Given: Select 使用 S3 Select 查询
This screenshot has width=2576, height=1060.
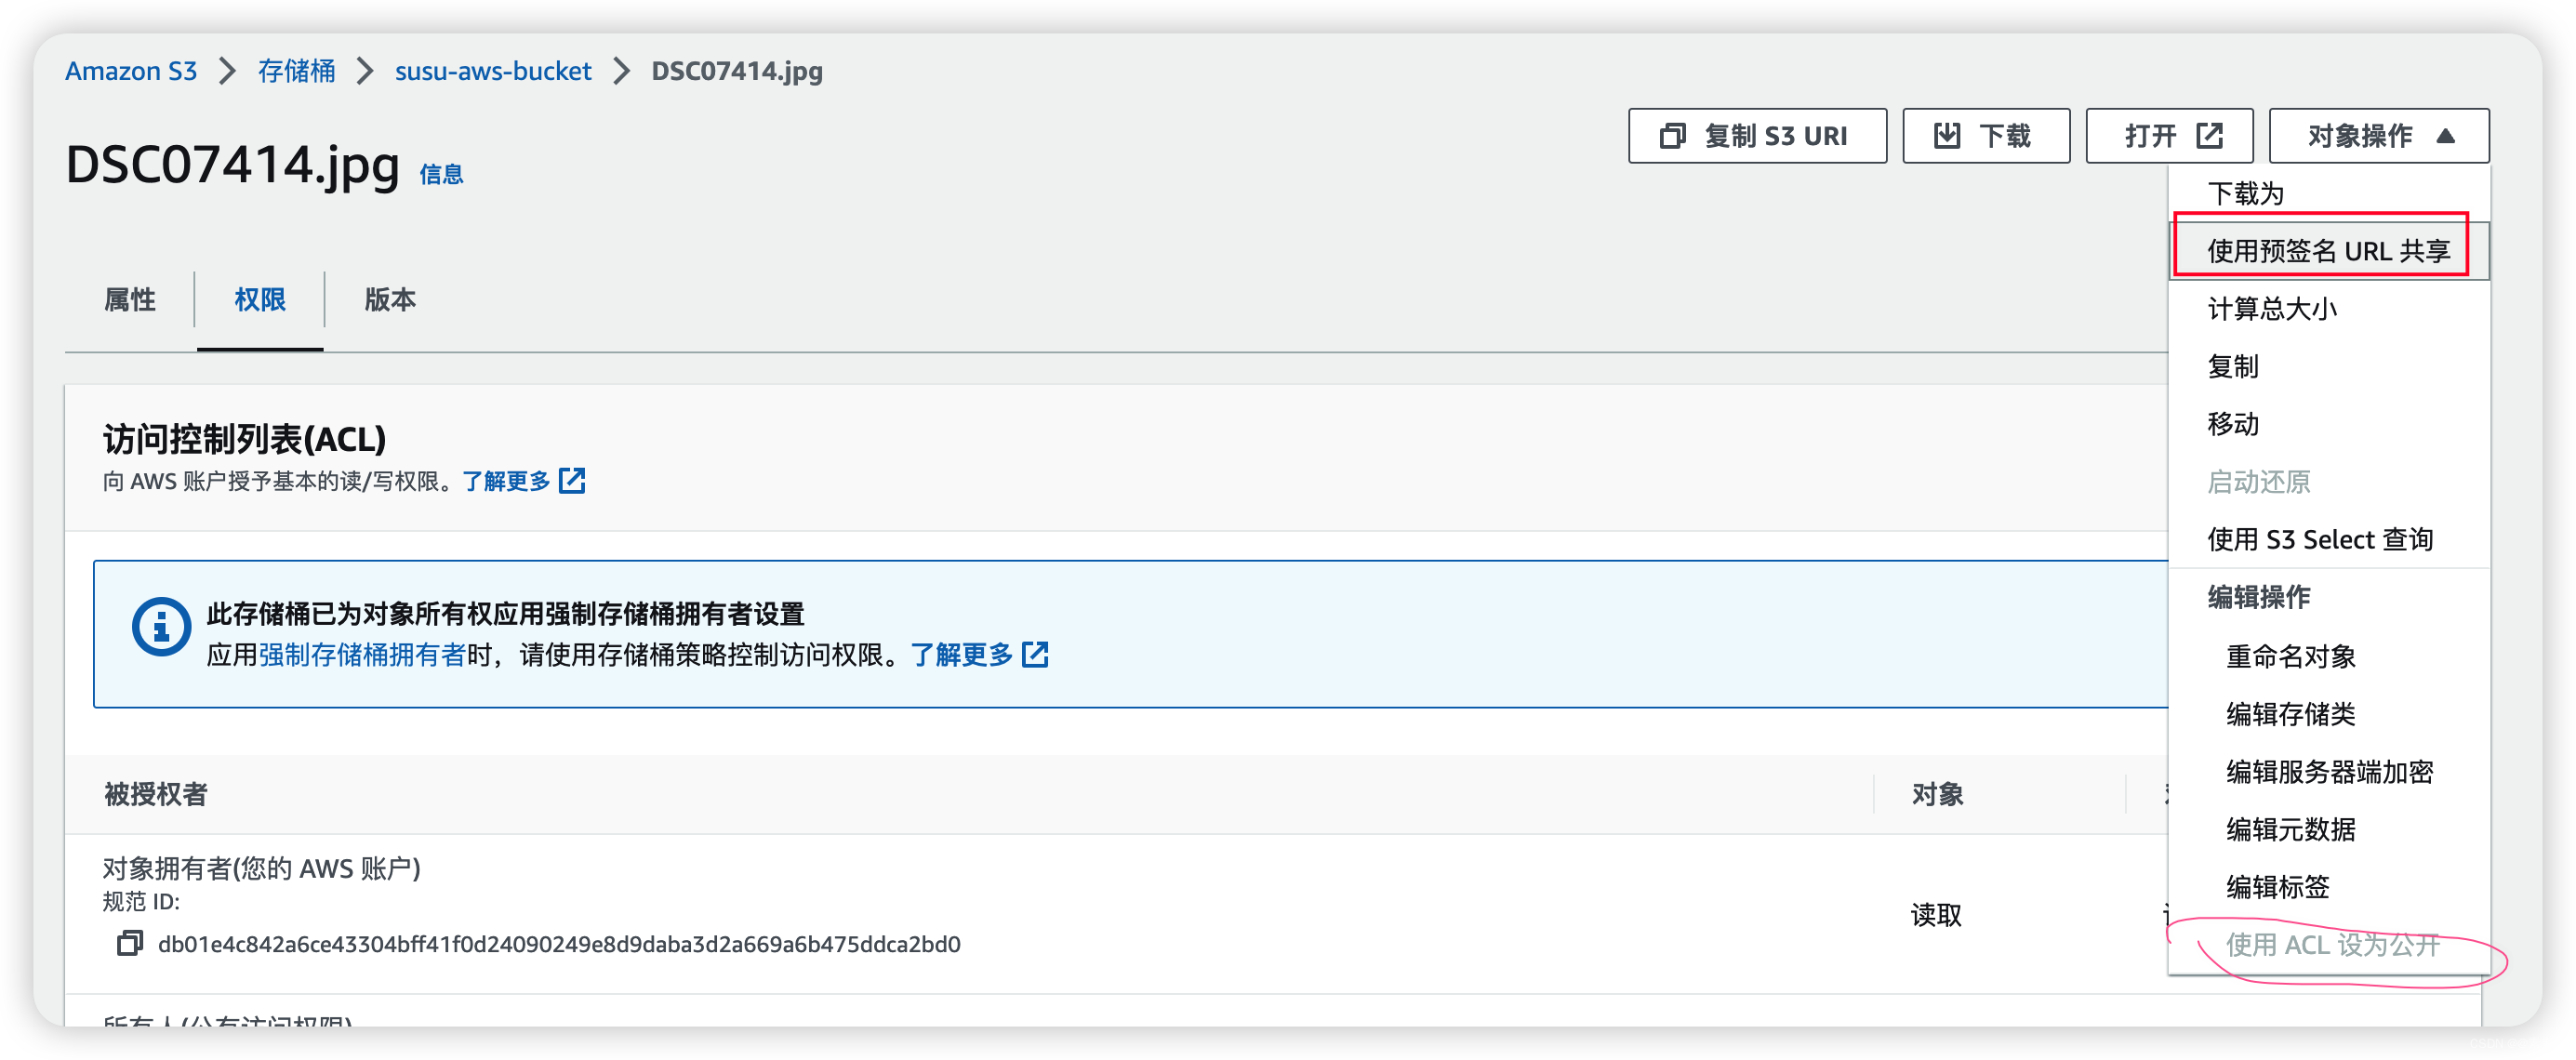Looking at the screenshot, I should click(x=2329, y=540).
